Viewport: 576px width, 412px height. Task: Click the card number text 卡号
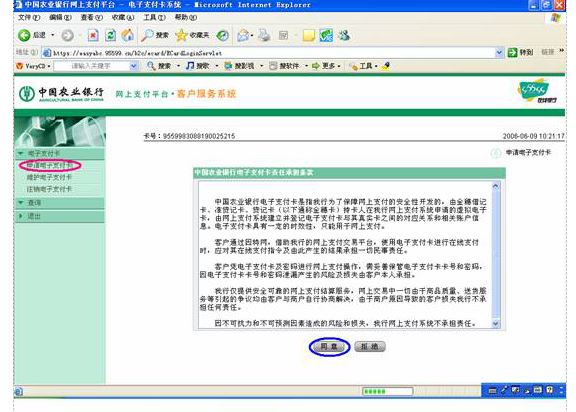pyautogui.click(x=189, y=136)
